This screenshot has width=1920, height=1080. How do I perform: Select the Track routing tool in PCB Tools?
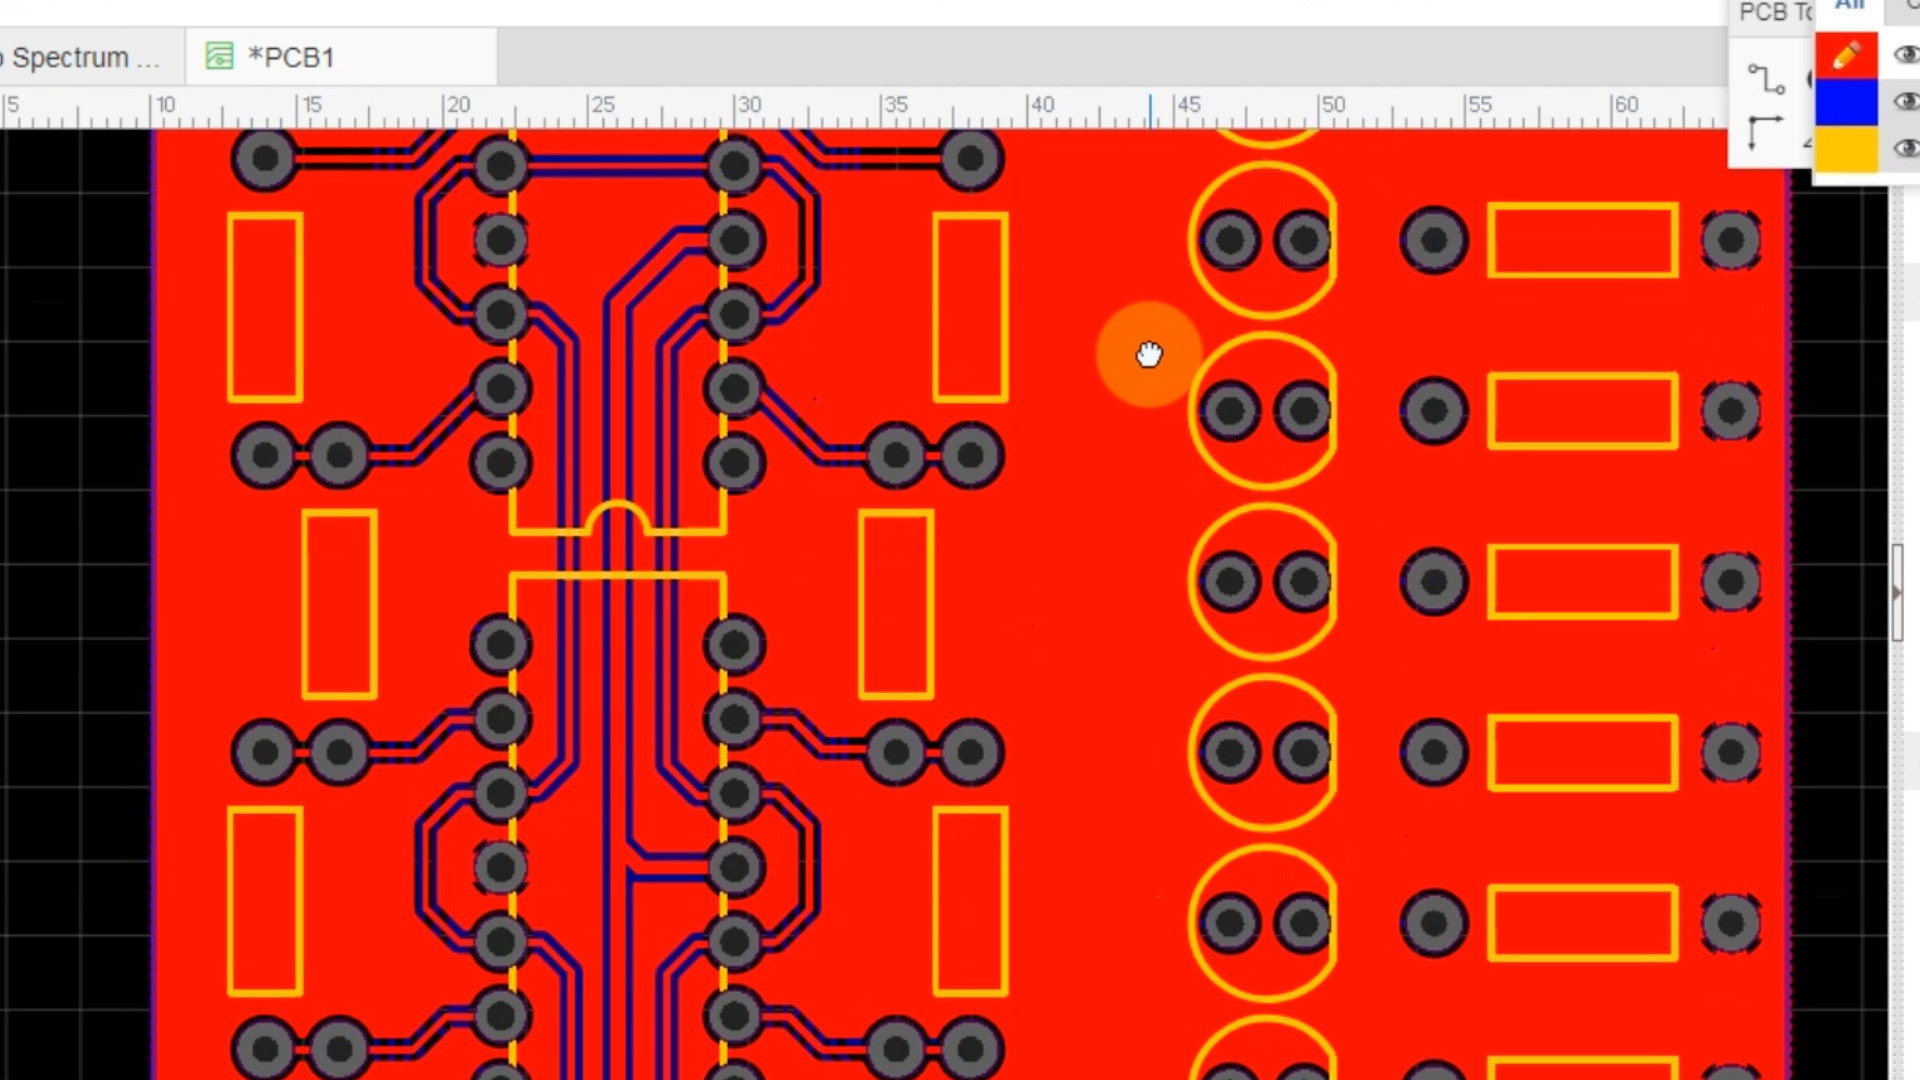pos(1766,79)
